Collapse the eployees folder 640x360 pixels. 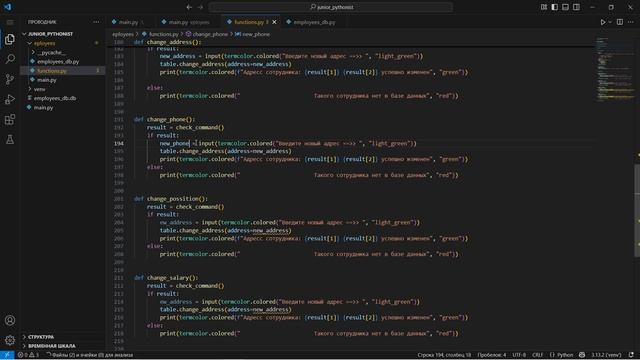29,43
